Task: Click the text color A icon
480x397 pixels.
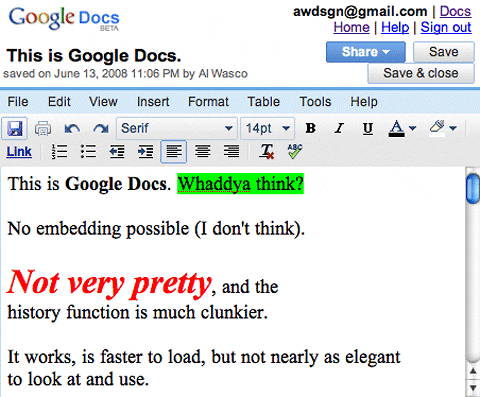Action: click(396, 129)
